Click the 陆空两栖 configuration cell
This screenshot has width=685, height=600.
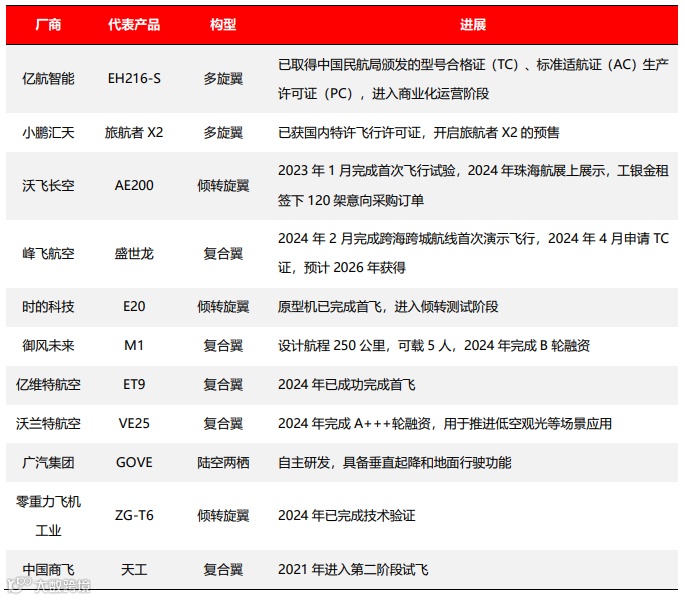223,462
